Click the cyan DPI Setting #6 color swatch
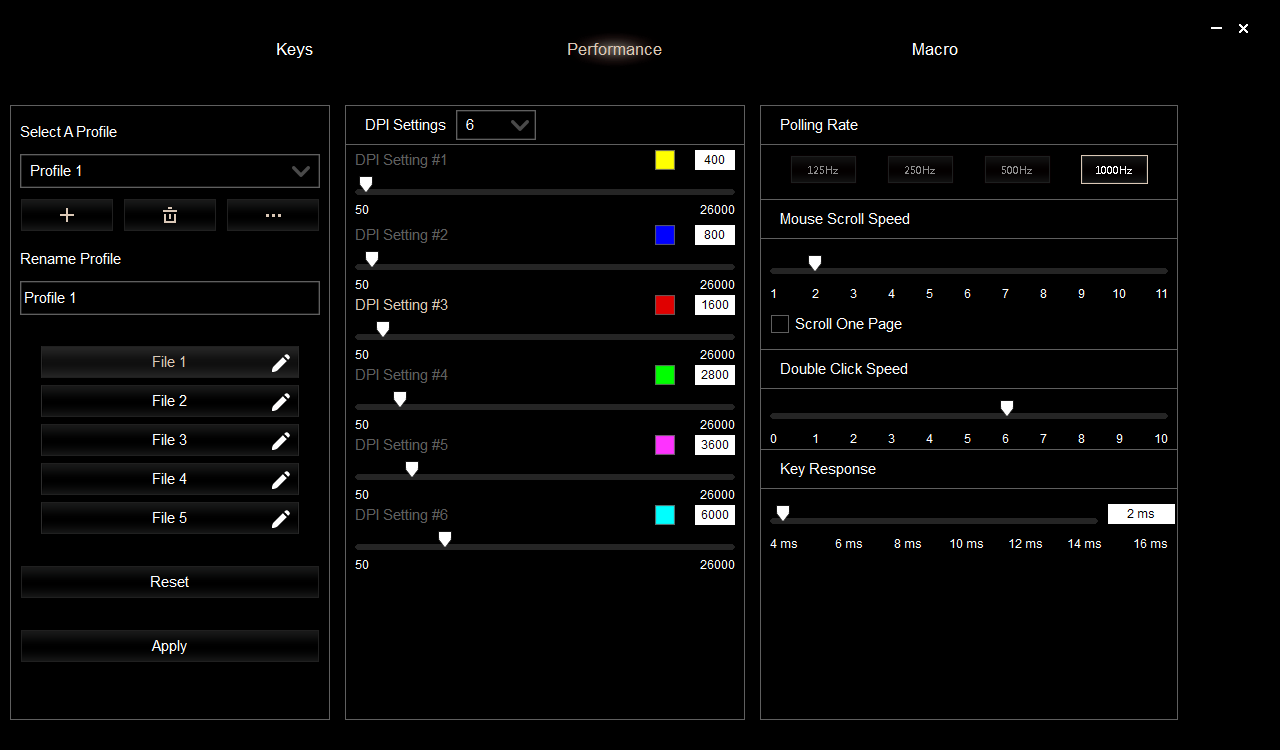The width and height of the screenshot is (1280, 750). (x=665, y=515)
